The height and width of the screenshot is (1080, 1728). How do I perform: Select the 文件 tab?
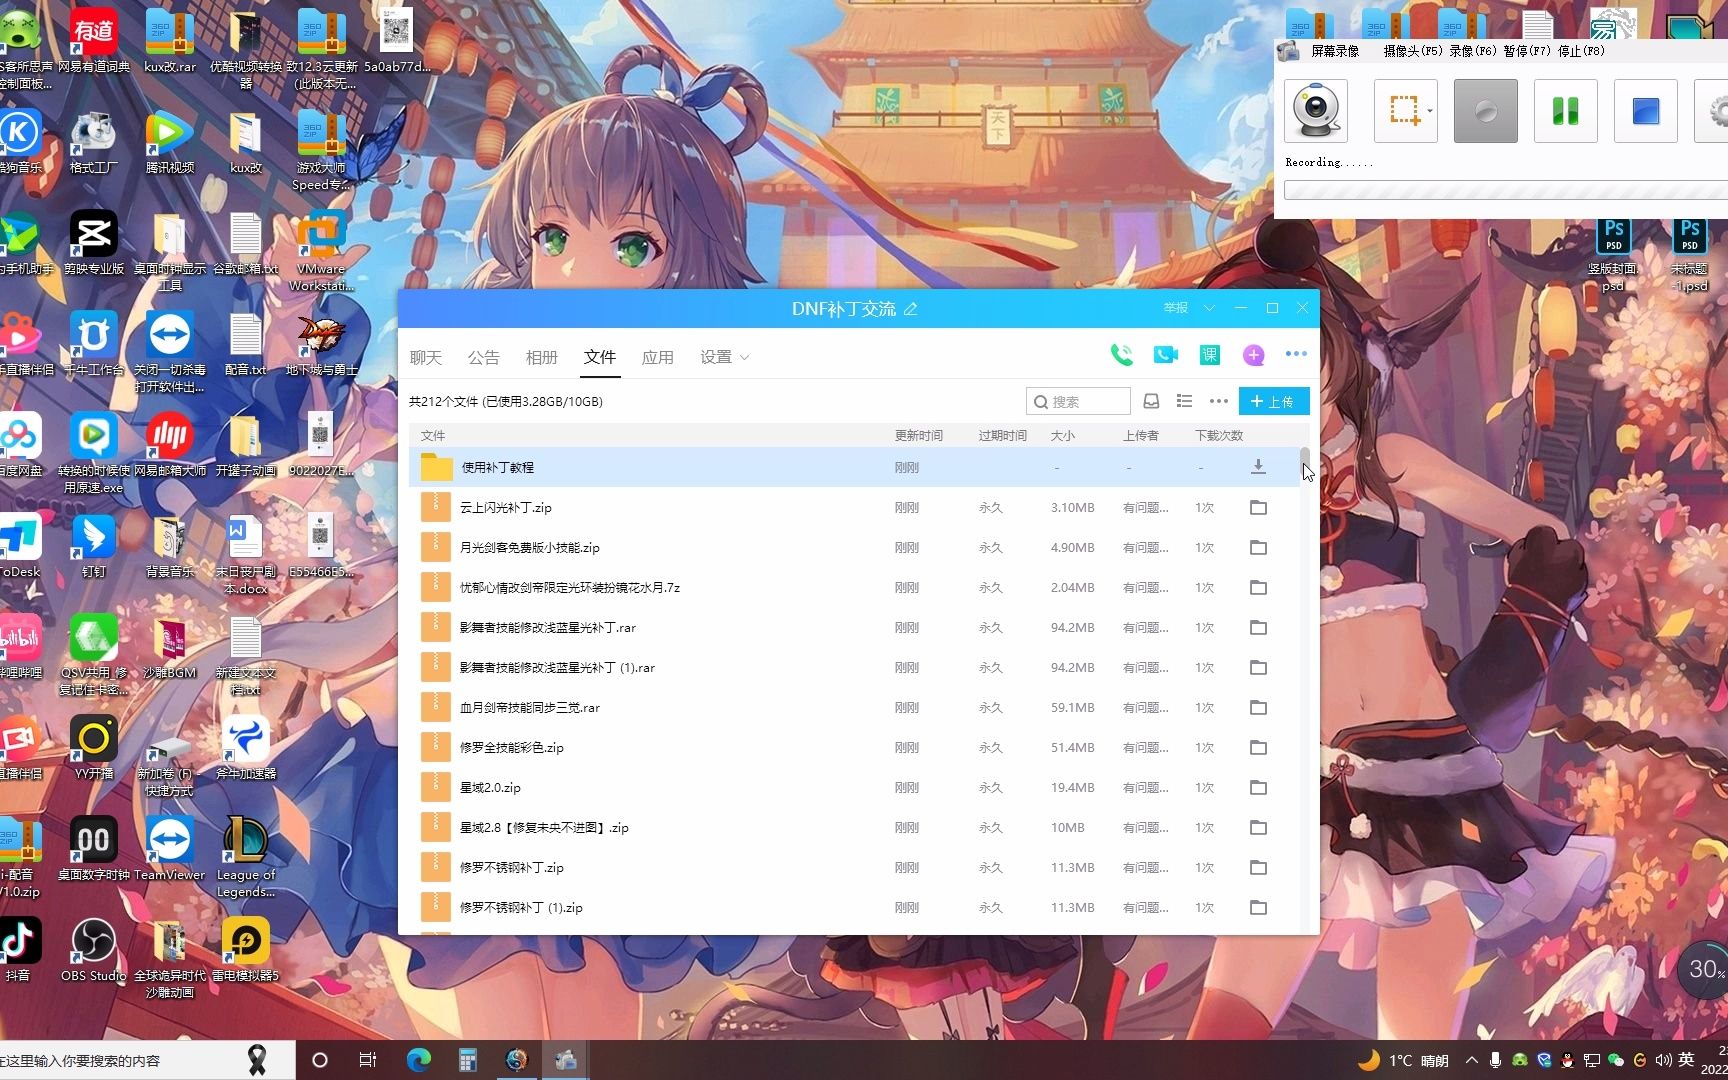point(600,357)
